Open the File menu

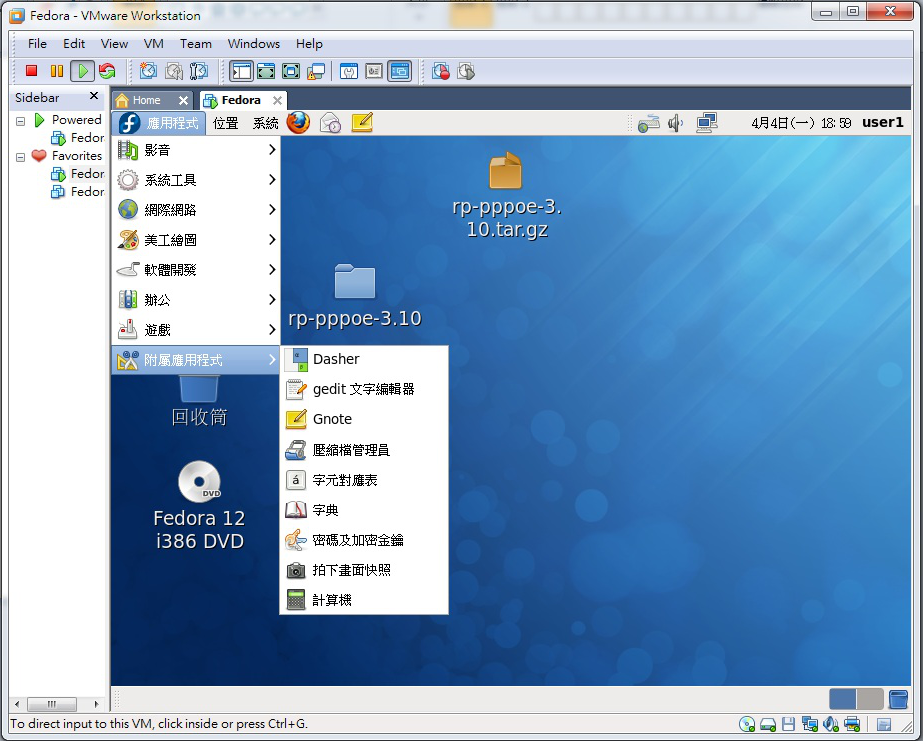pyautogui.click(x=37, y=44)
